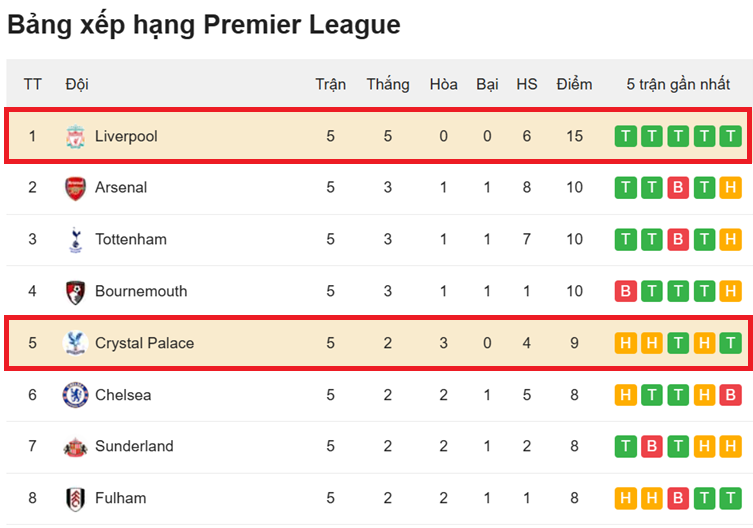Click the Arsenal club crest icon

75,188
